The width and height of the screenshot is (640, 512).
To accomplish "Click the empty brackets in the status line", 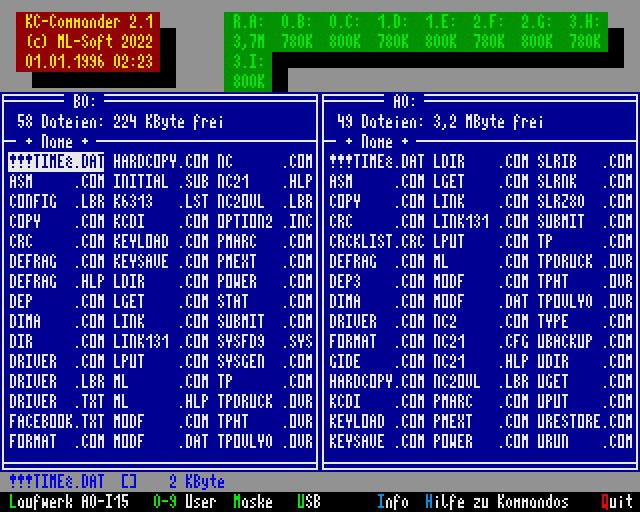I will point(128,482).
